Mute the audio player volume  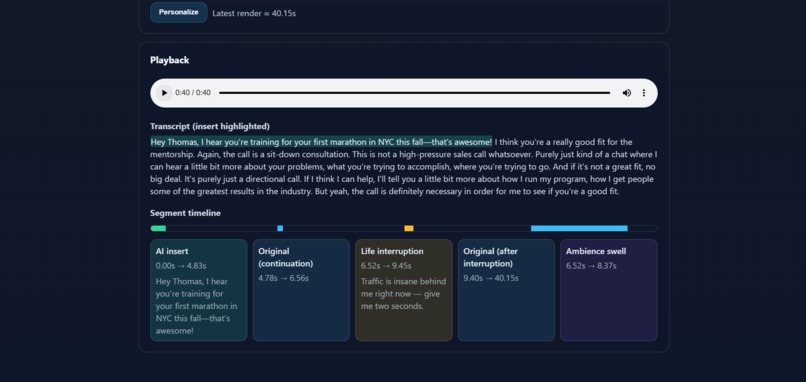pyautogui.click(x=627, y=93)
